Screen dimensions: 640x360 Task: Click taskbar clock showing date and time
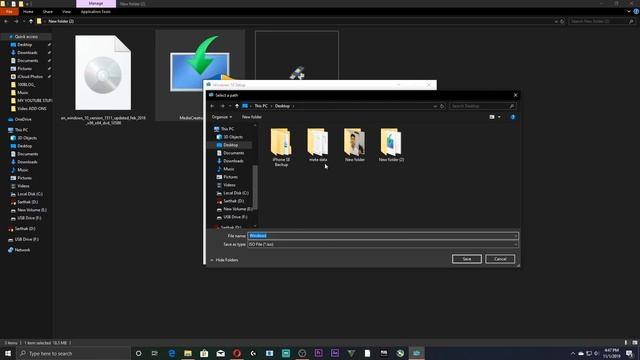(x=611, y=353)
